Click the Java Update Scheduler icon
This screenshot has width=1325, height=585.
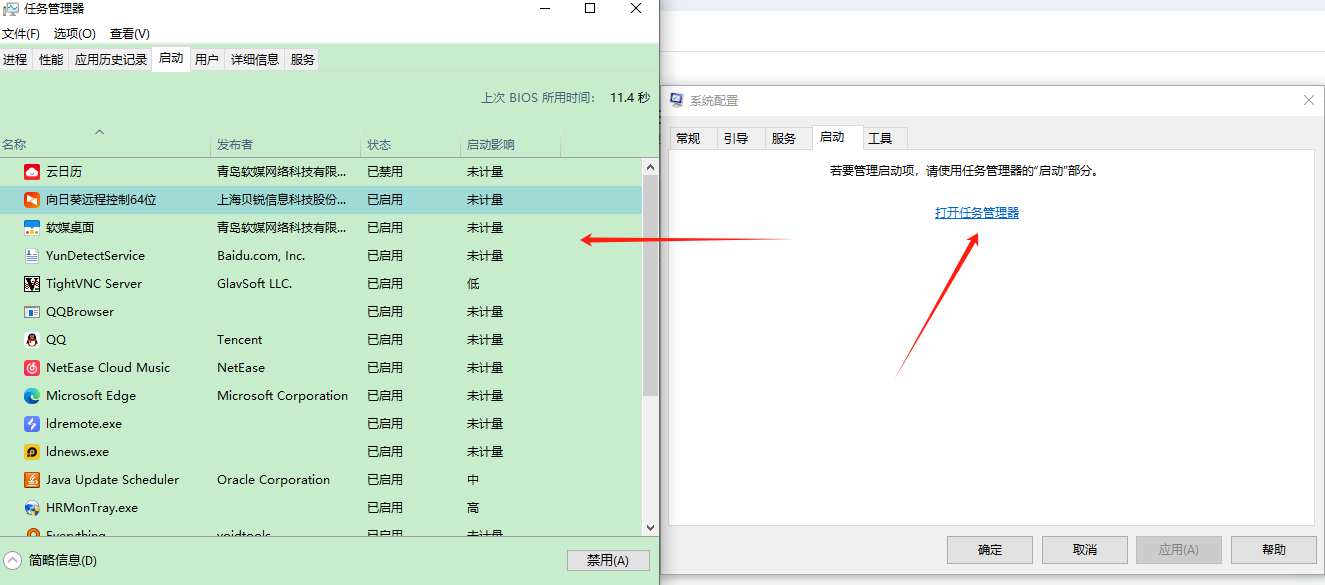click(32, 480)
